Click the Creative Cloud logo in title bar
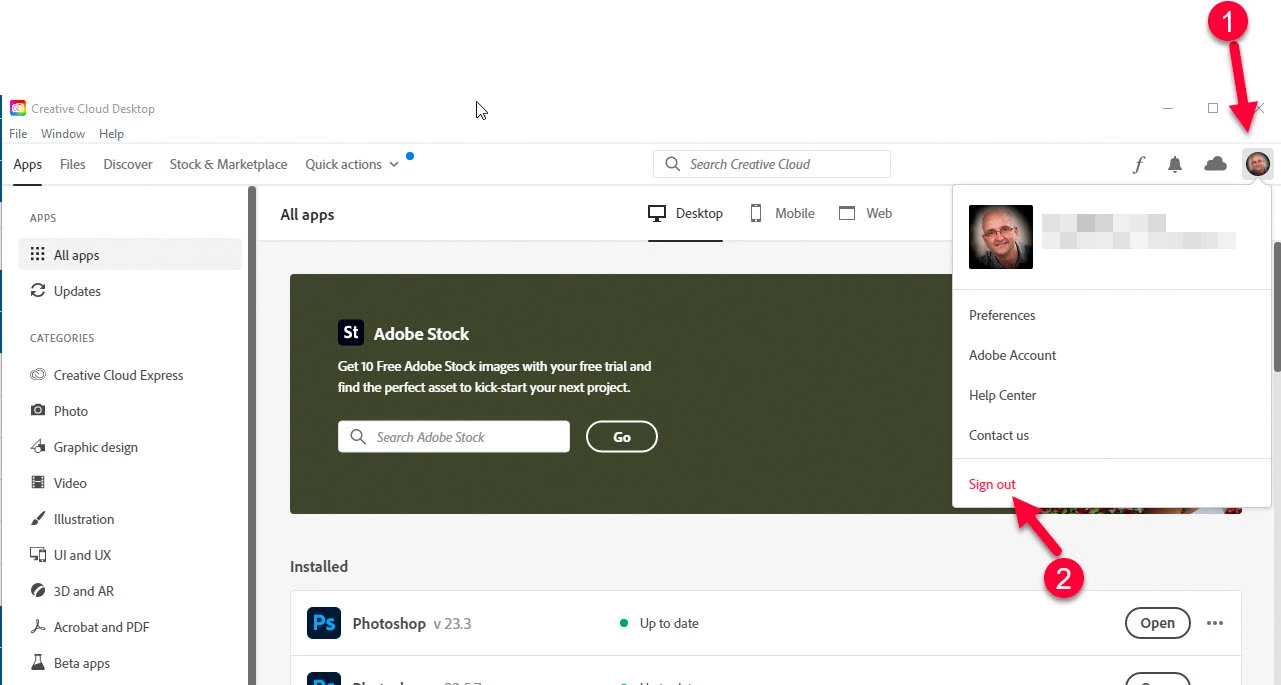 pos(18,108)
